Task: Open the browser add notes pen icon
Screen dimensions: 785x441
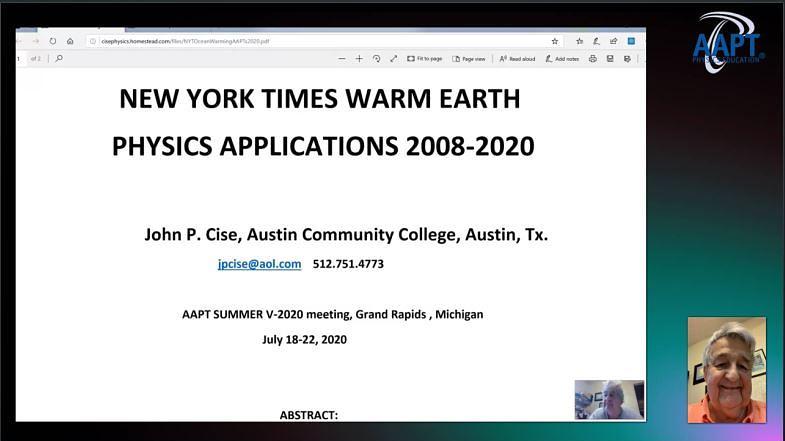Action: 596,41
